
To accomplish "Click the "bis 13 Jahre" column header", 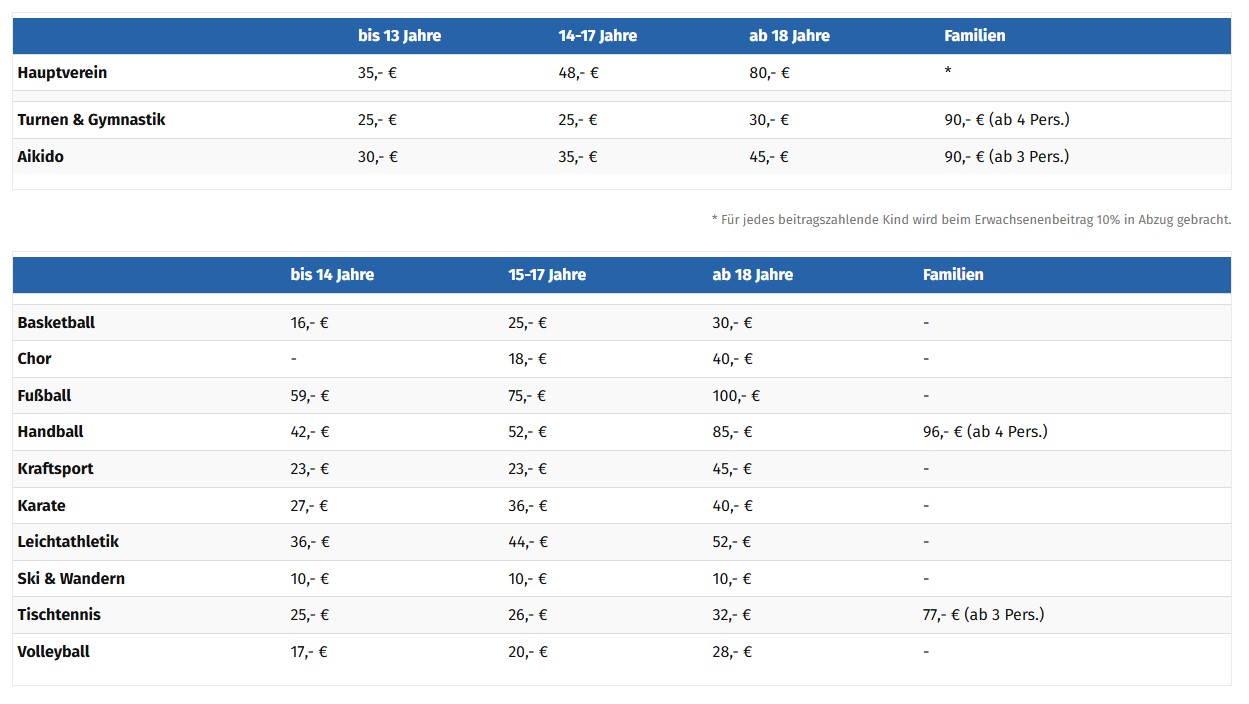I will (x=399, y=36).
